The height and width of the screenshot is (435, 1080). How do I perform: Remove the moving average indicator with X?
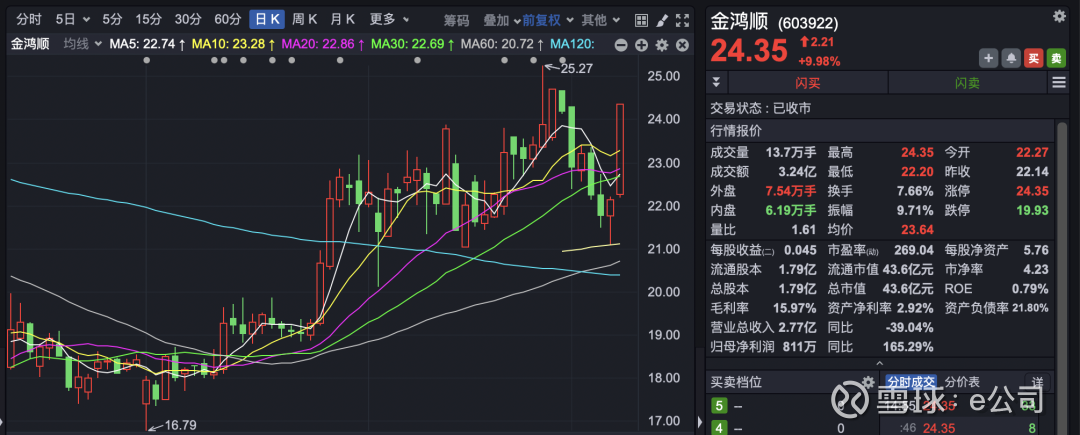tap(683, 45)
